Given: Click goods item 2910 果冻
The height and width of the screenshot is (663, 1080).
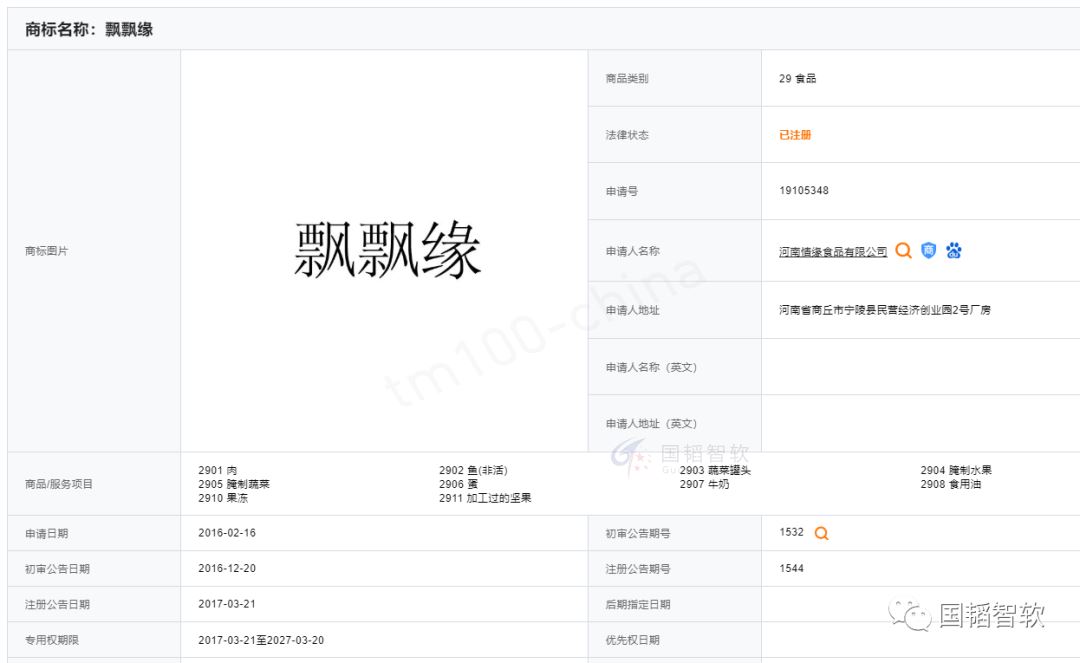Looking at the screenshot, I should coord(223,498).
